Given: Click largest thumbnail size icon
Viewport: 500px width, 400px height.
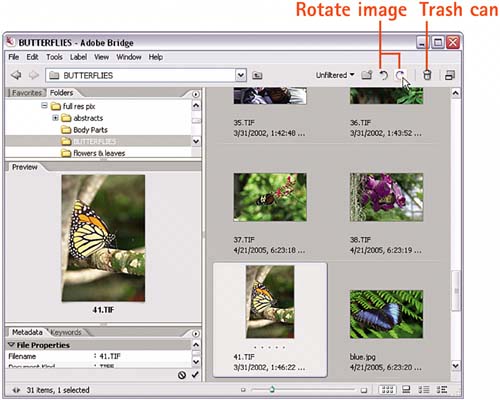Looking at the screenshot, I should pos(364,390).
